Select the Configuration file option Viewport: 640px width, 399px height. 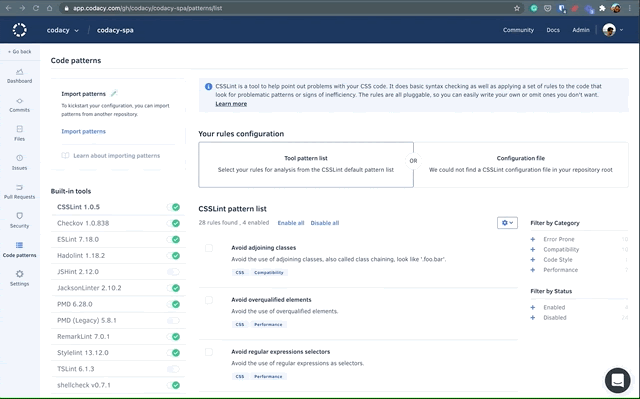pyautogui.click(x=521, y=165)
